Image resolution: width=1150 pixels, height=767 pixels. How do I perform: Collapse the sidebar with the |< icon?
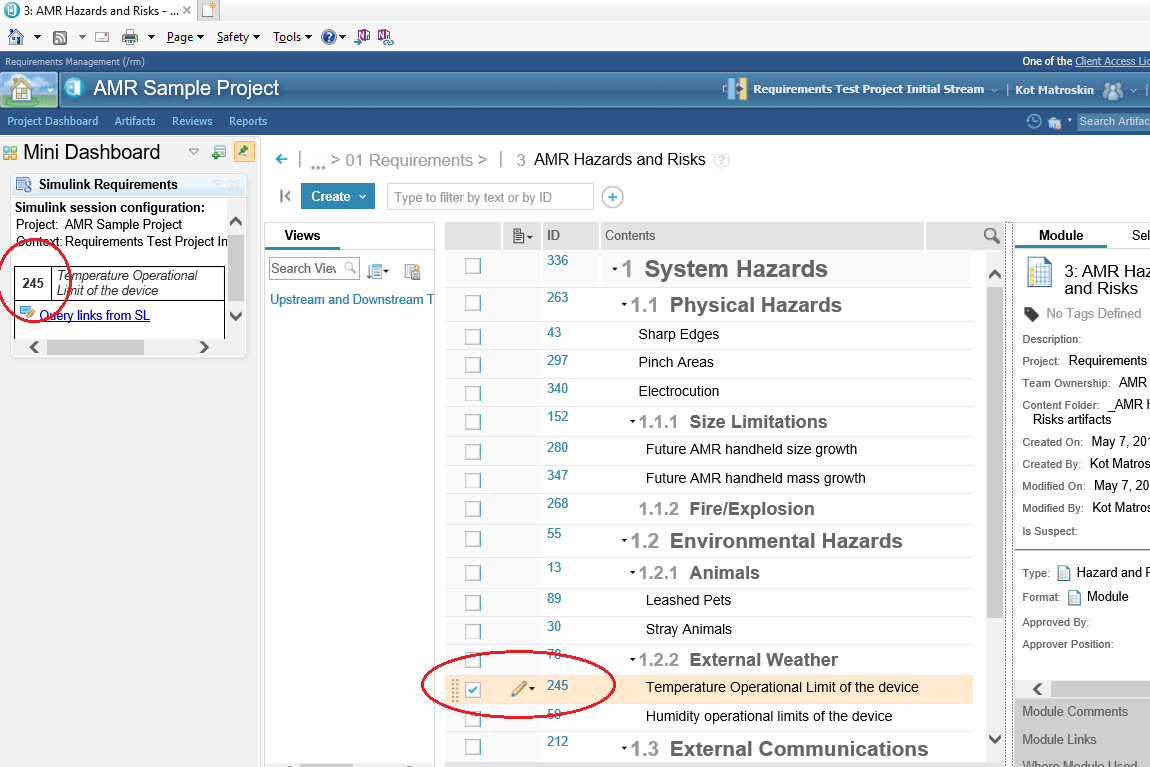(x=285, y=196)
